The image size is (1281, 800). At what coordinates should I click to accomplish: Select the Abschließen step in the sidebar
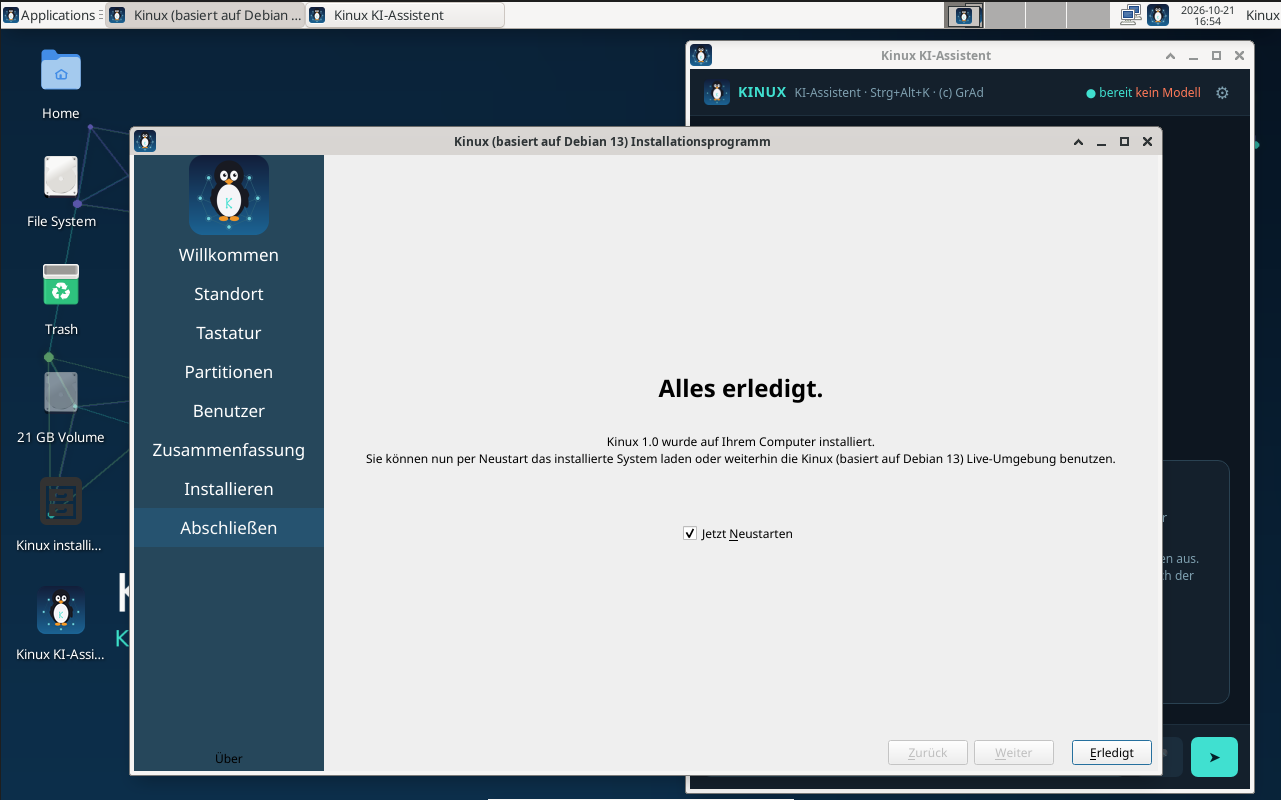pos(229,528)
